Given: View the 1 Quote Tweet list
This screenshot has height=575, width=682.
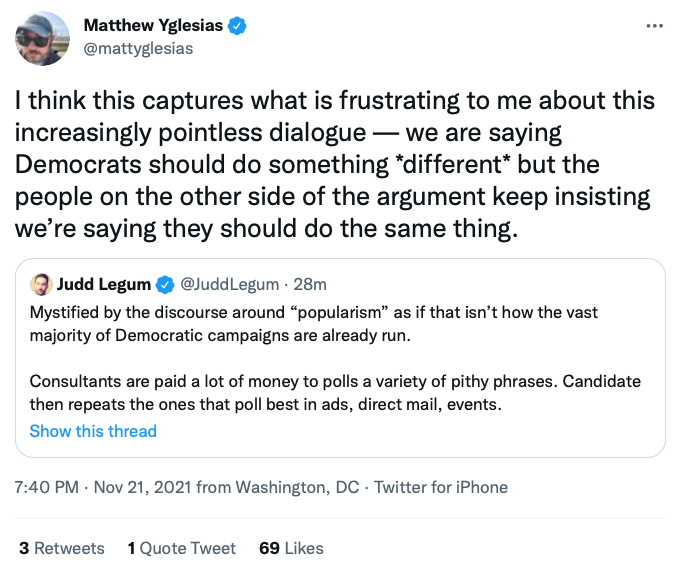Looking at the screenshot, I should 182,548.
